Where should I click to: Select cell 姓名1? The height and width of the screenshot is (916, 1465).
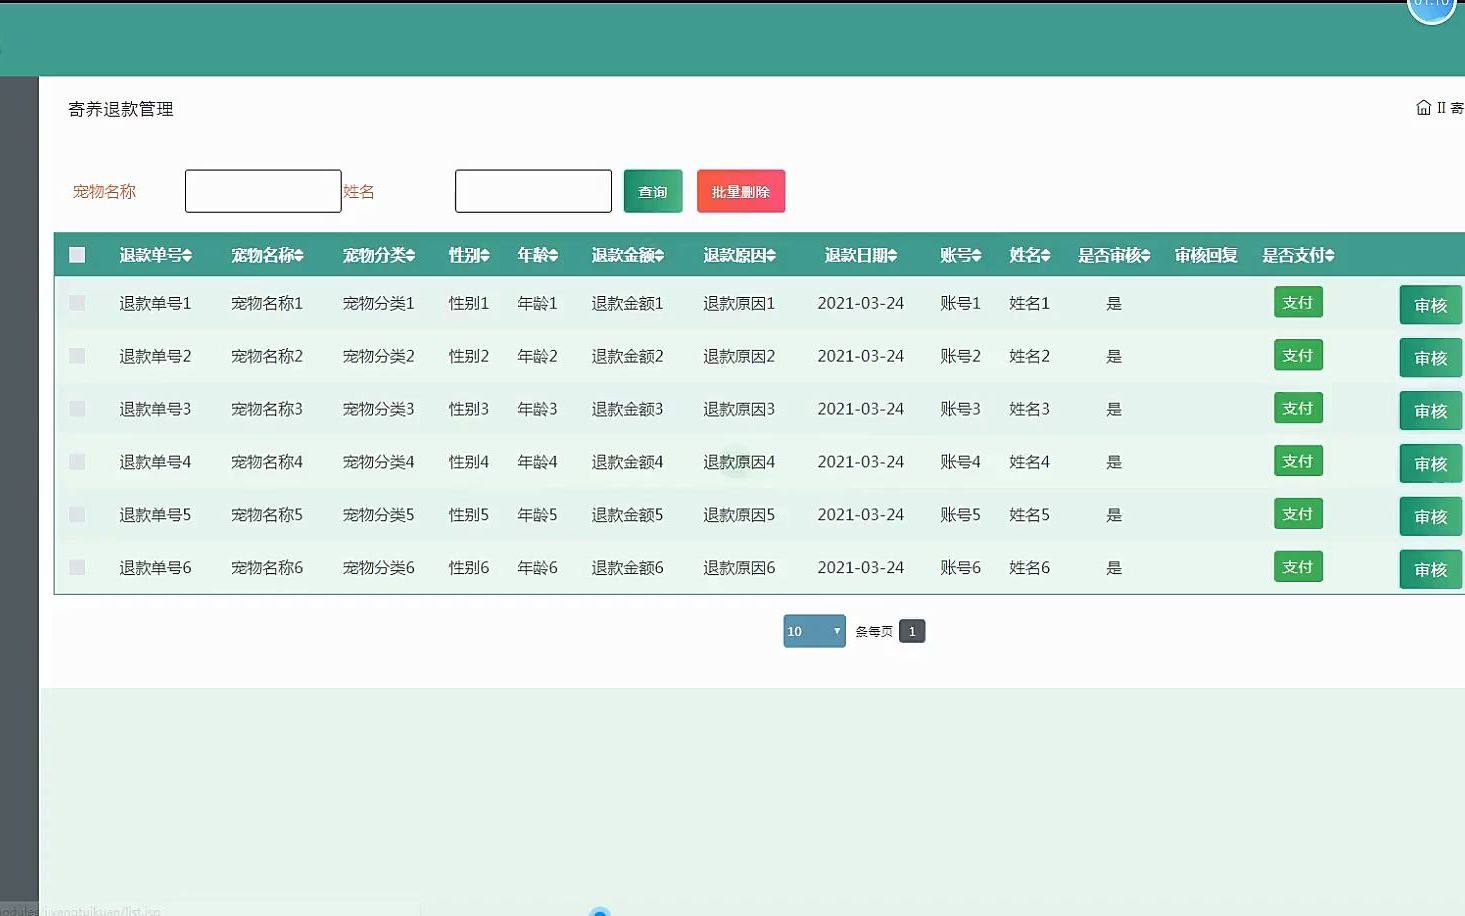1029,303
